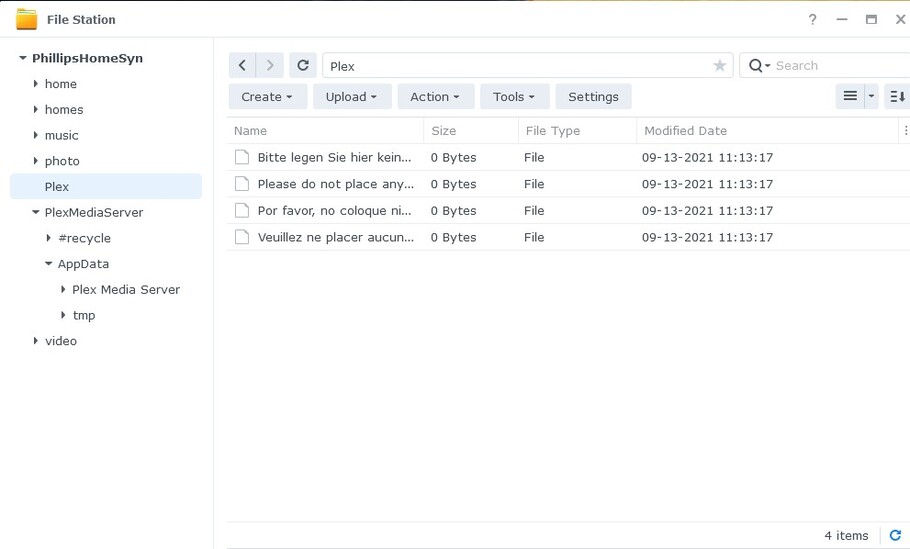Switch to list view icon
910x549 pixels.
pos(850,96)
